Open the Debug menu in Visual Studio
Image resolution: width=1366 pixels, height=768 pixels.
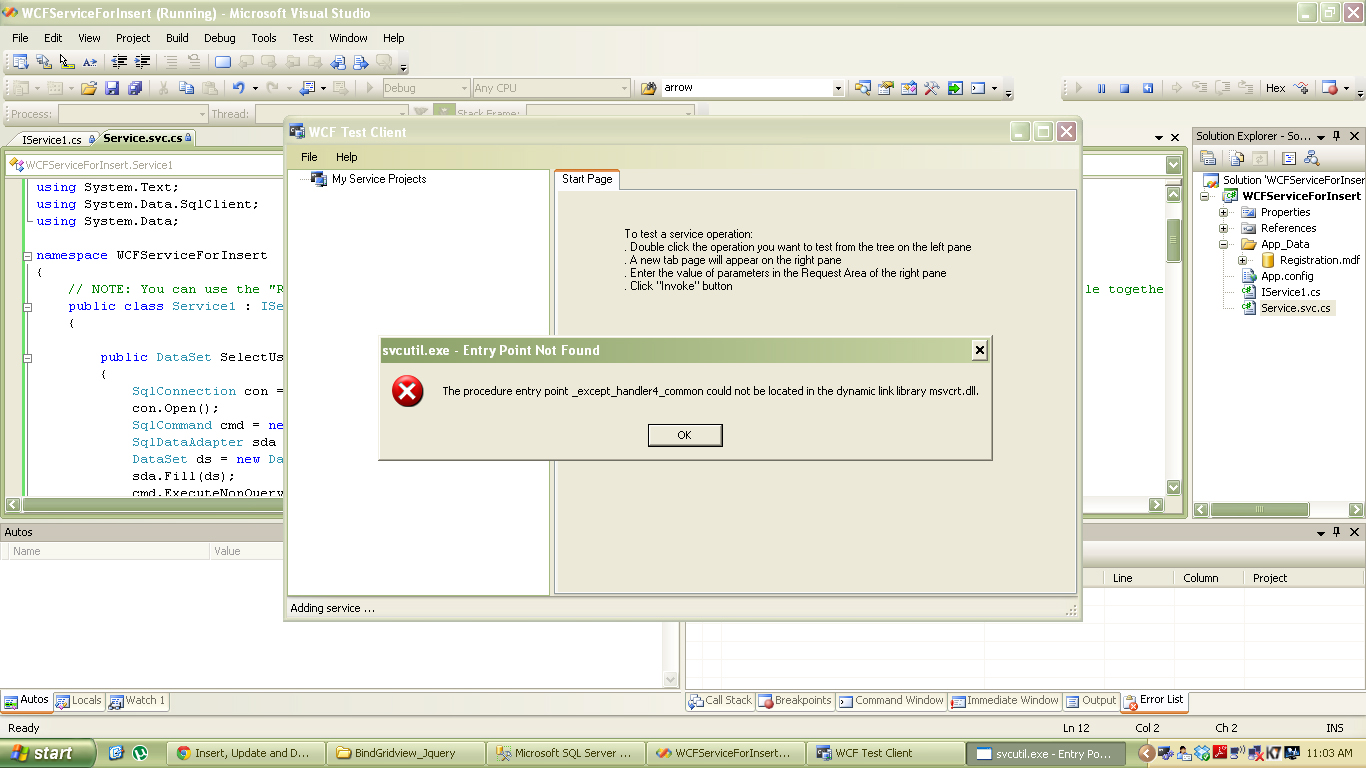point(220,38)
